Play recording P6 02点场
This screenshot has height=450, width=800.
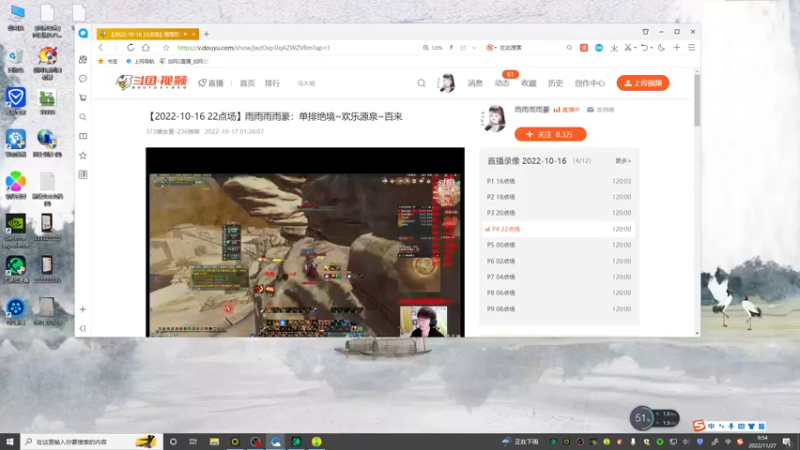tap(559, 261)
